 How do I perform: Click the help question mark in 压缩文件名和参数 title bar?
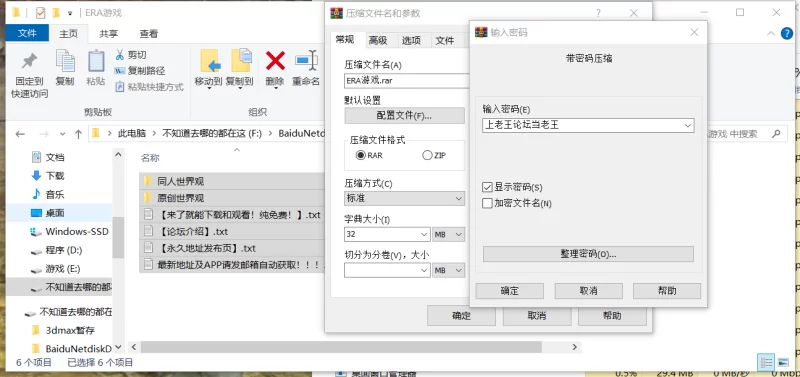tap(598, 13)
